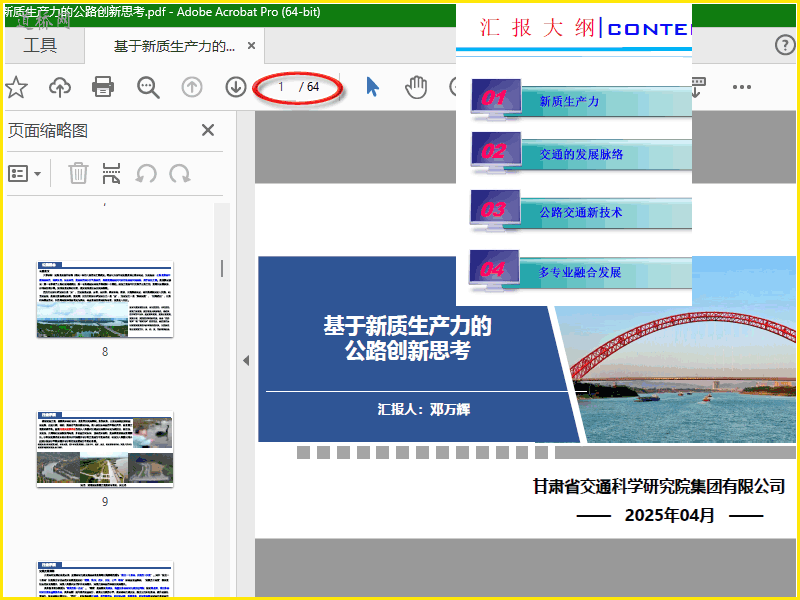Viewport: 800px width, 600px height.
Task: Open the print pages icon in thumbnail panel
Action: (x=111, y=173)
